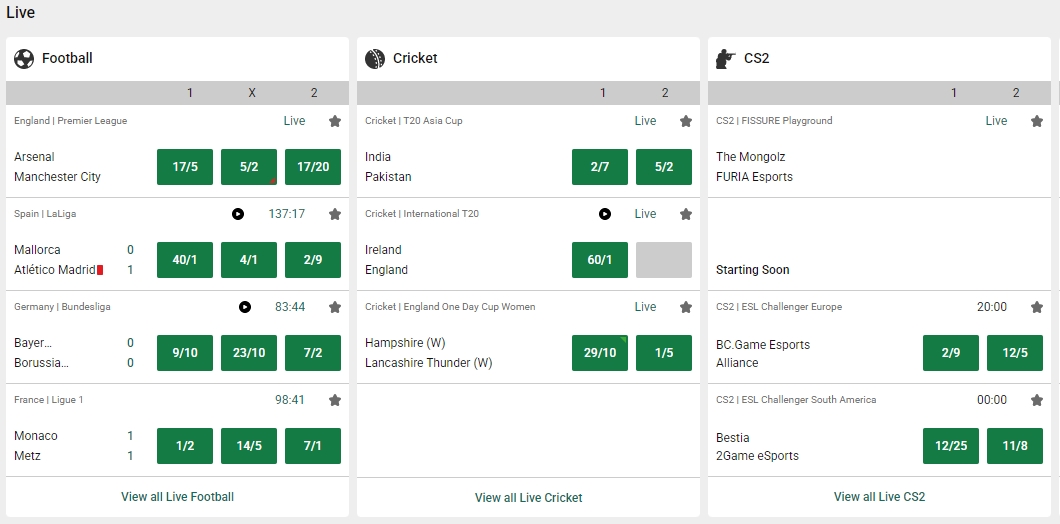Click stream icon for Ireland vs England
This screenshot has width=1060, height=524.
coord(605,214)
